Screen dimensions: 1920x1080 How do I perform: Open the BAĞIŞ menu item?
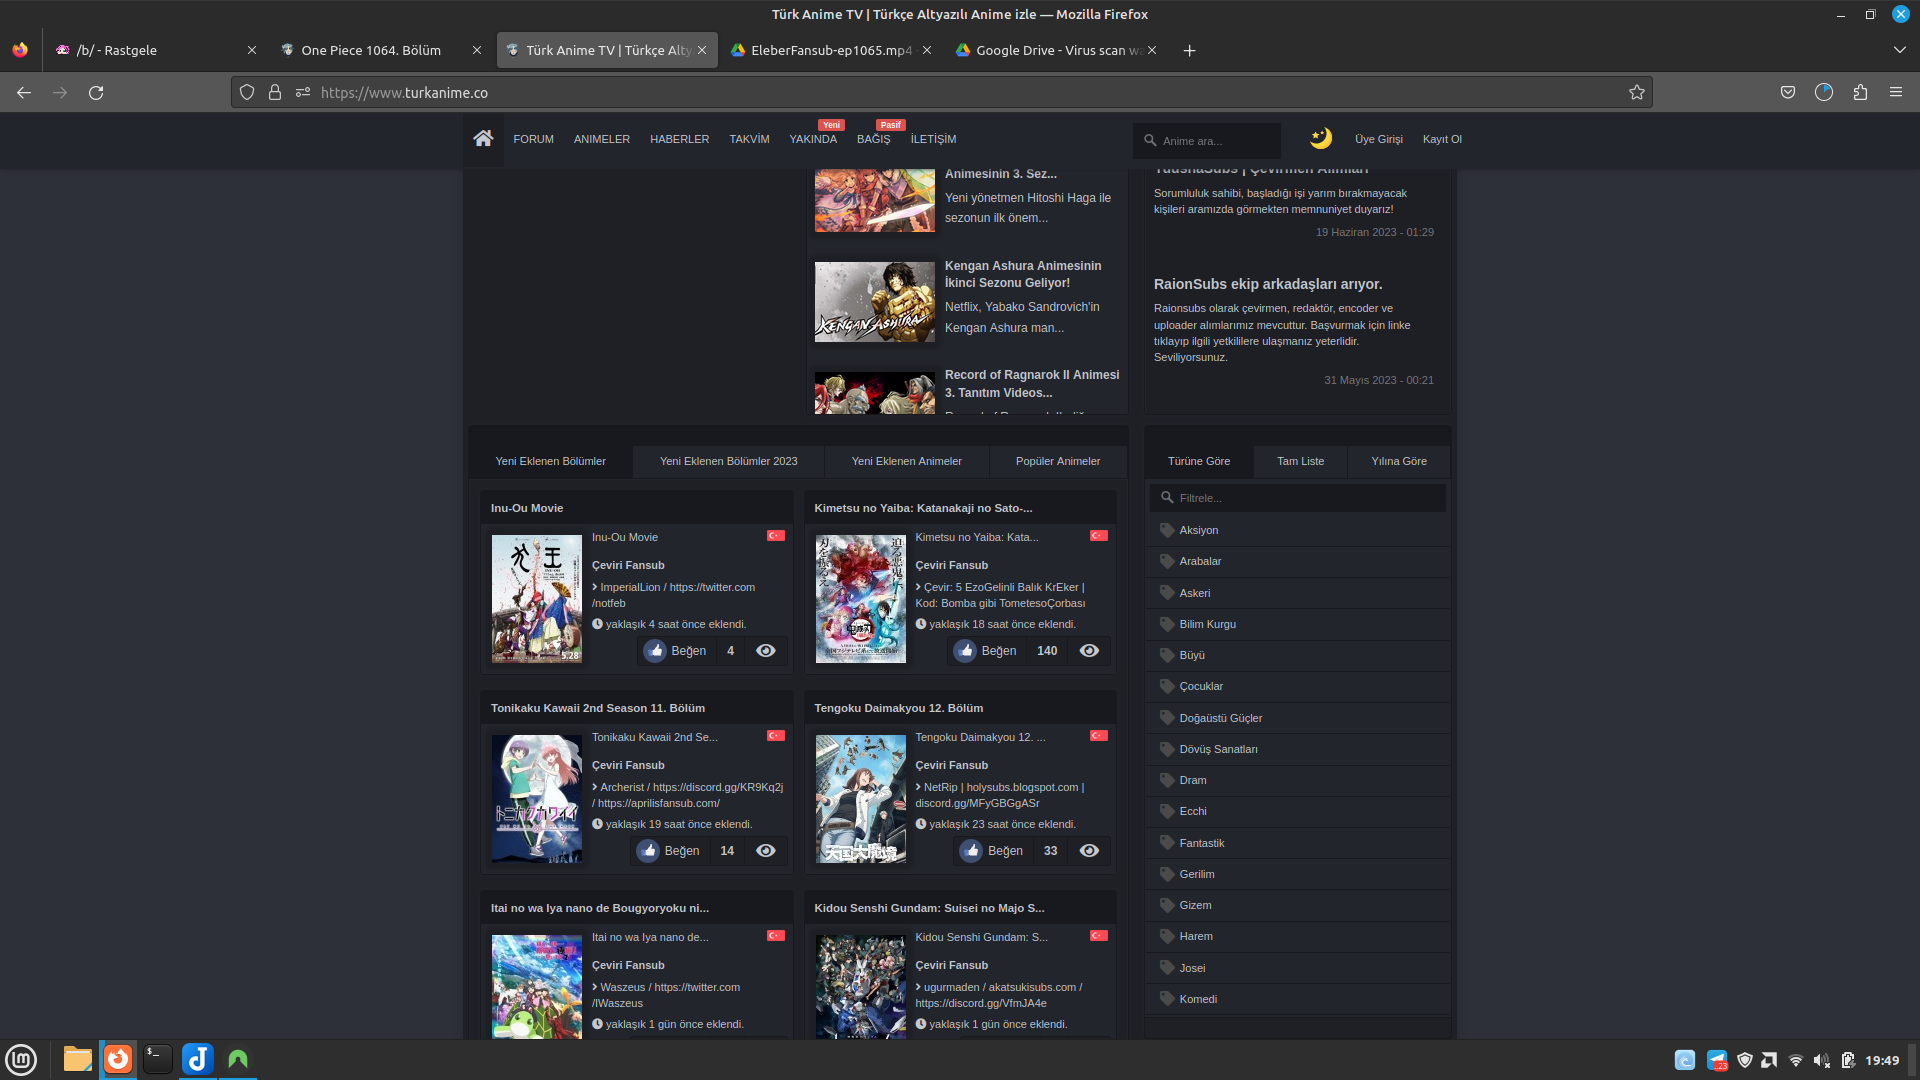[x=873, y=139]
